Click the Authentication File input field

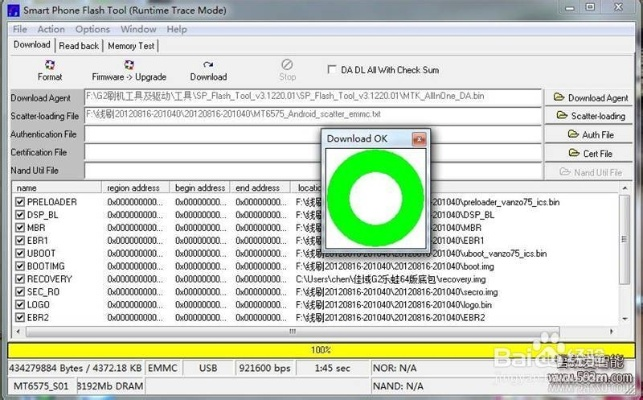200,134
